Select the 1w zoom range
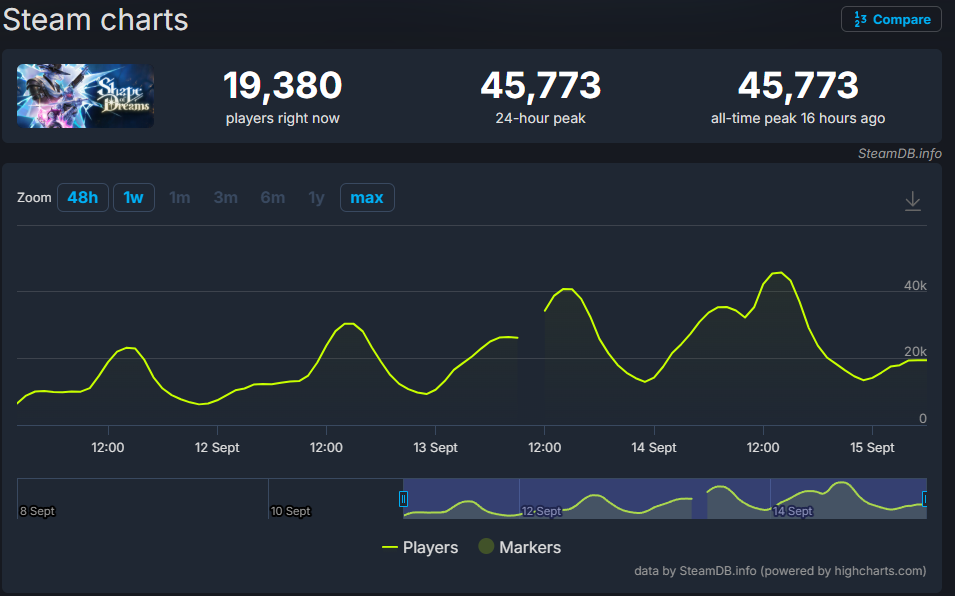 [133, 198]
